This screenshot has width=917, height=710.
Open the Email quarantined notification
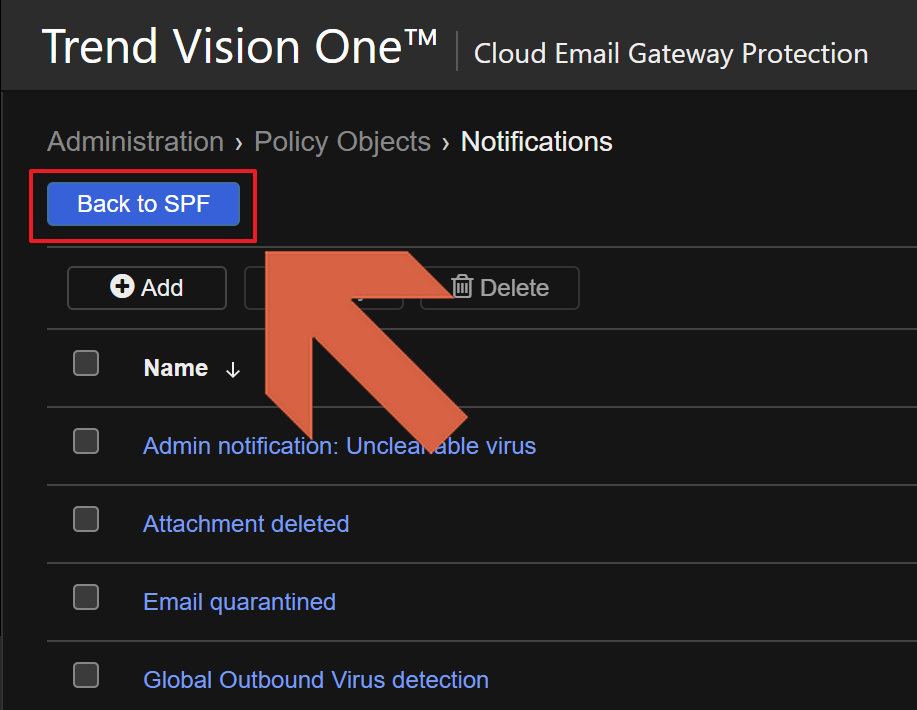(x=239, y=602)
